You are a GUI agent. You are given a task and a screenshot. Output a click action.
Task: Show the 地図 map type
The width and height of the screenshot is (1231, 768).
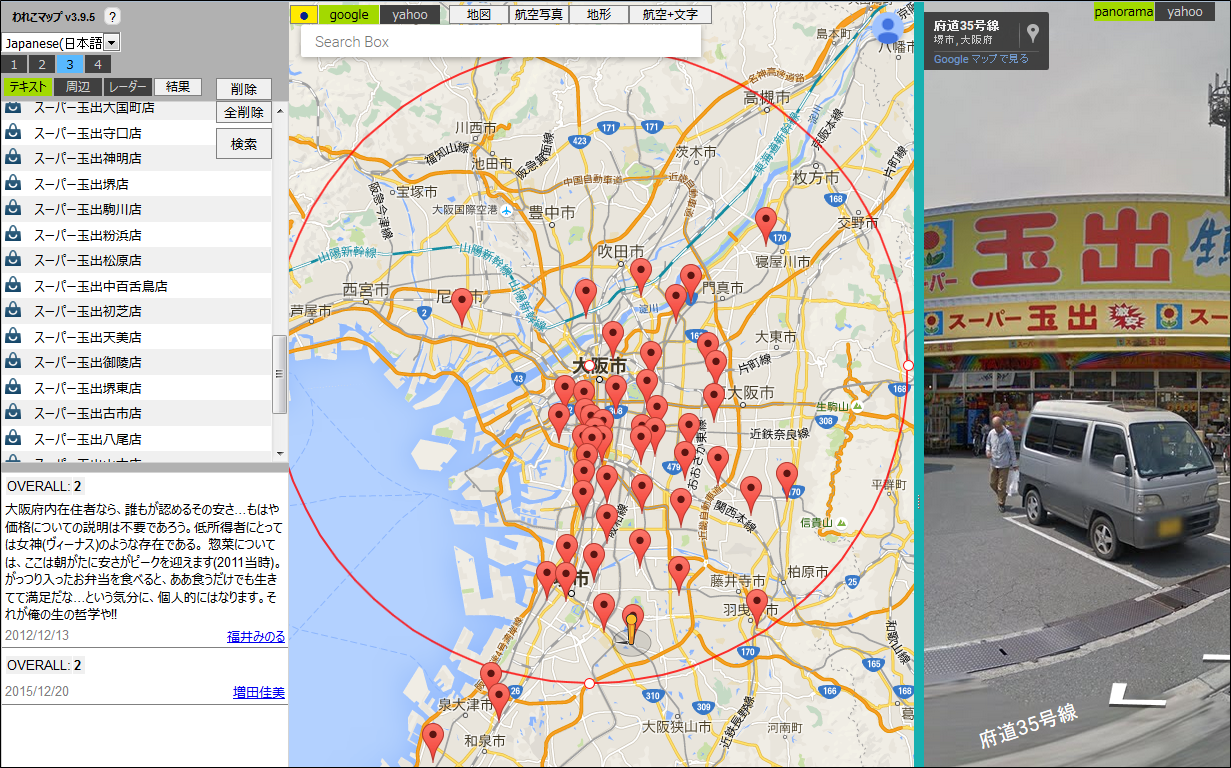point(479,14)
